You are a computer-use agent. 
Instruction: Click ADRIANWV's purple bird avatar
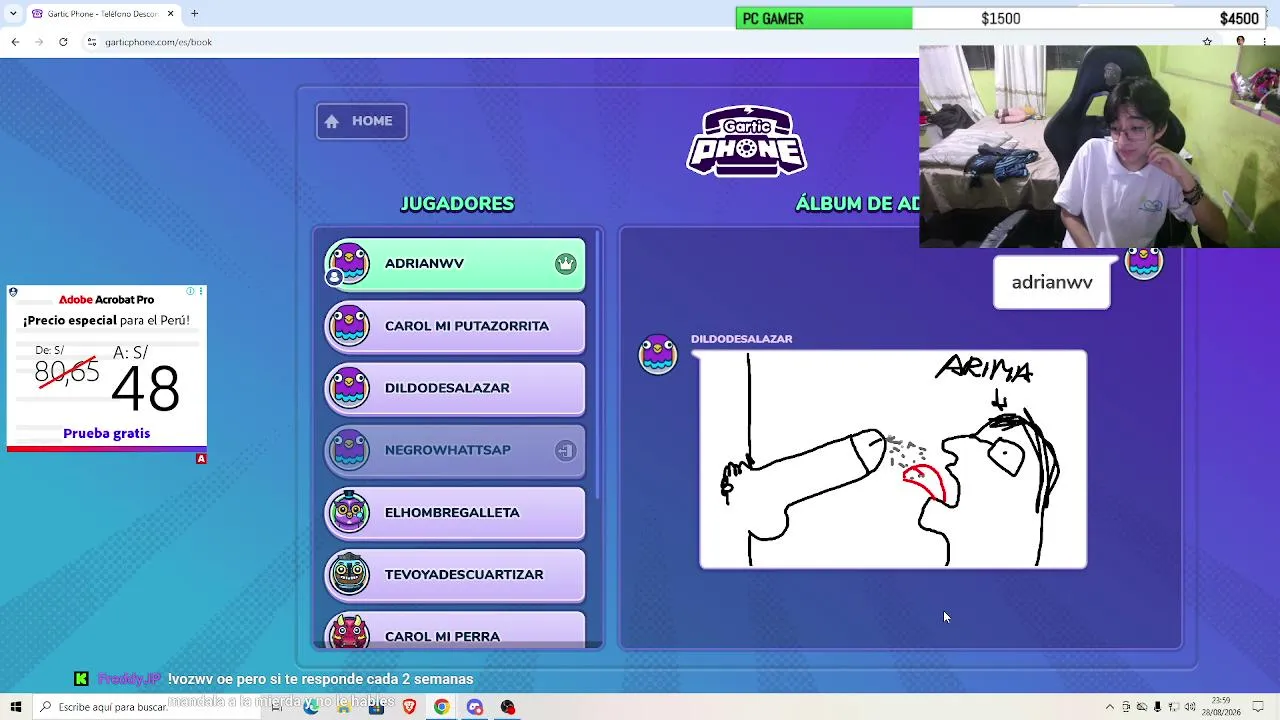point(349,263)
